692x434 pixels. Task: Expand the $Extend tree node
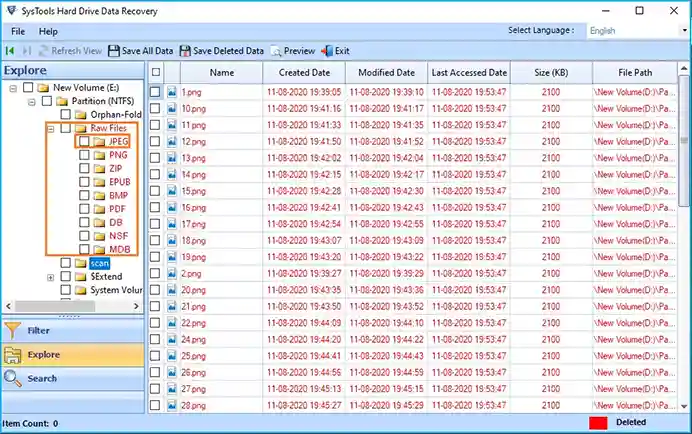(x=51, y=278)
